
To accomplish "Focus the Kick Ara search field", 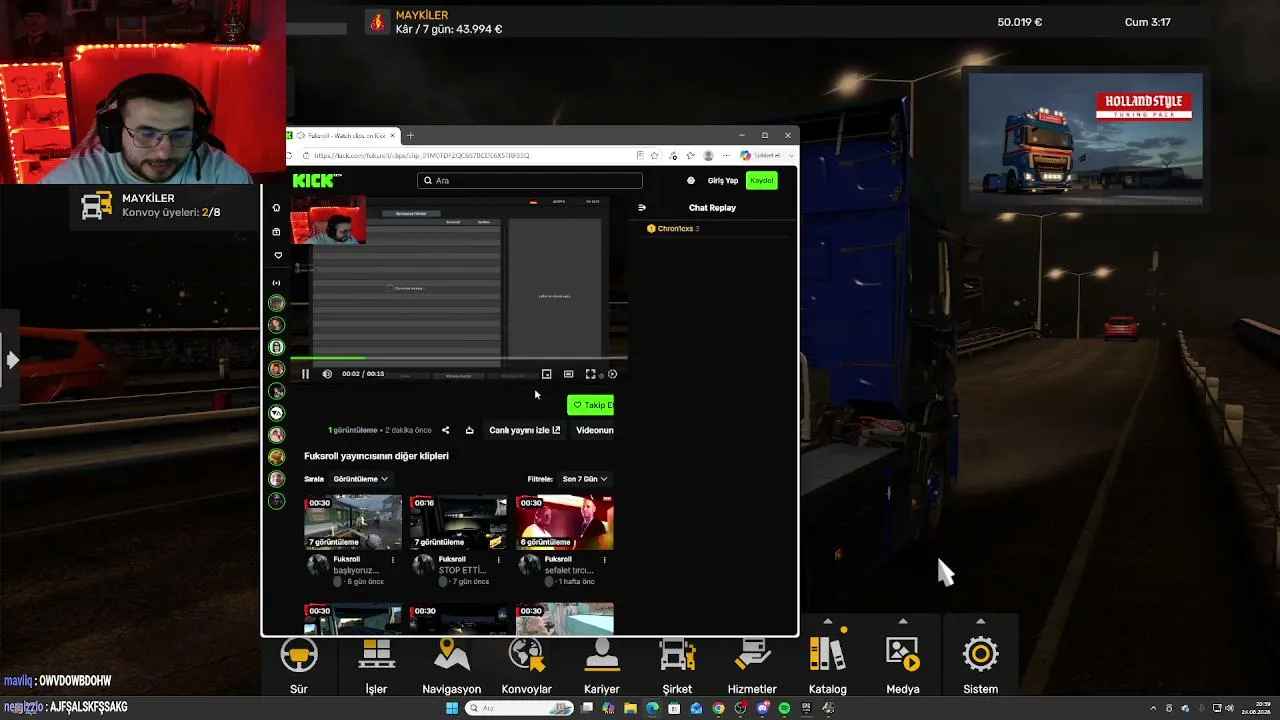I will 530,181.
